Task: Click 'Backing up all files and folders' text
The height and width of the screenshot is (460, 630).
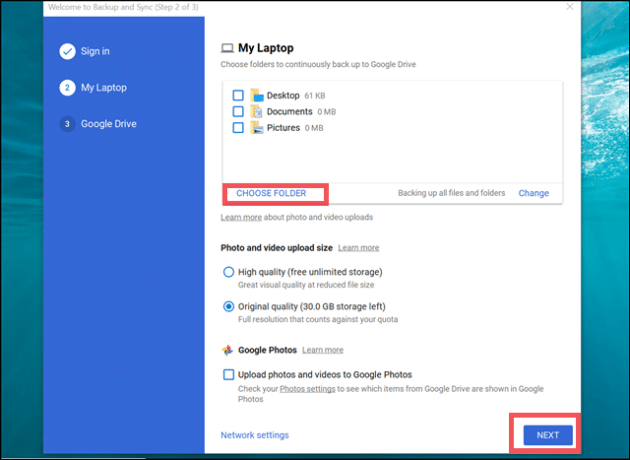Action: 452,193
